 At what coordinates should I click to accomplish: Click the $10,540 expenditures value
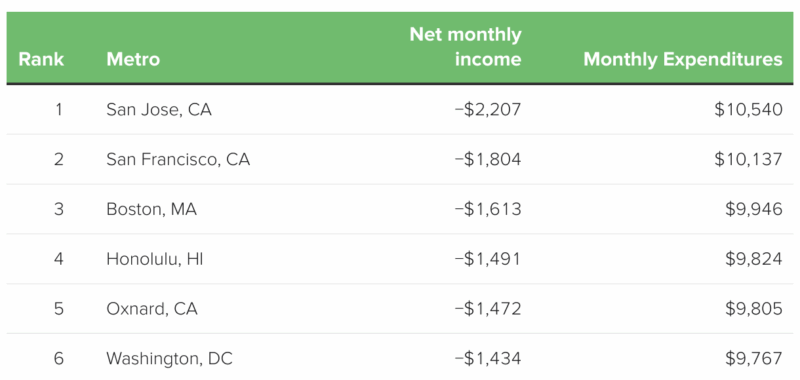[x=748, y=110]
